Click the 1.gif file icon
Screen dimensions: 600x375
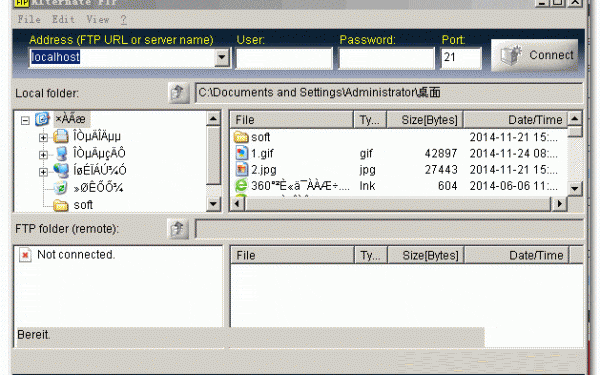coord(241,153)
